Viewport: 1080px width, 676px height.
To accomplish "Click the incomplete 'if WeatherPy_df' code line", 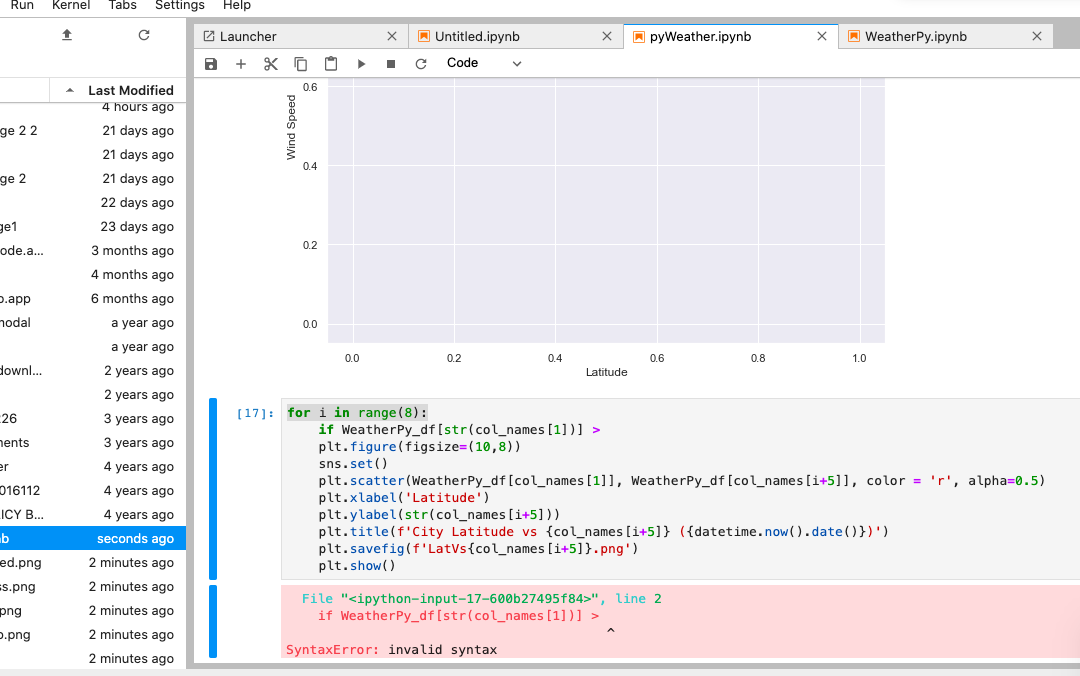I will click(459, 430).
